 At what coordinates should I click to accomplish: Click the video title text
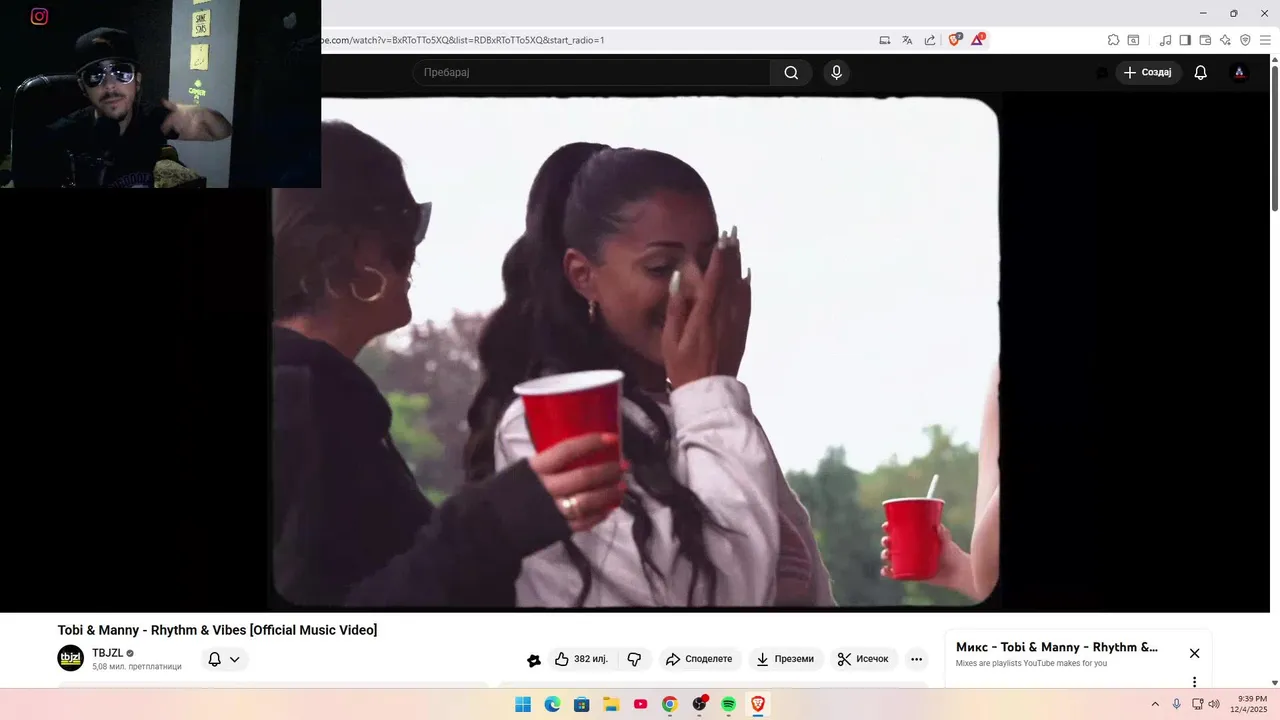(217, 630)
